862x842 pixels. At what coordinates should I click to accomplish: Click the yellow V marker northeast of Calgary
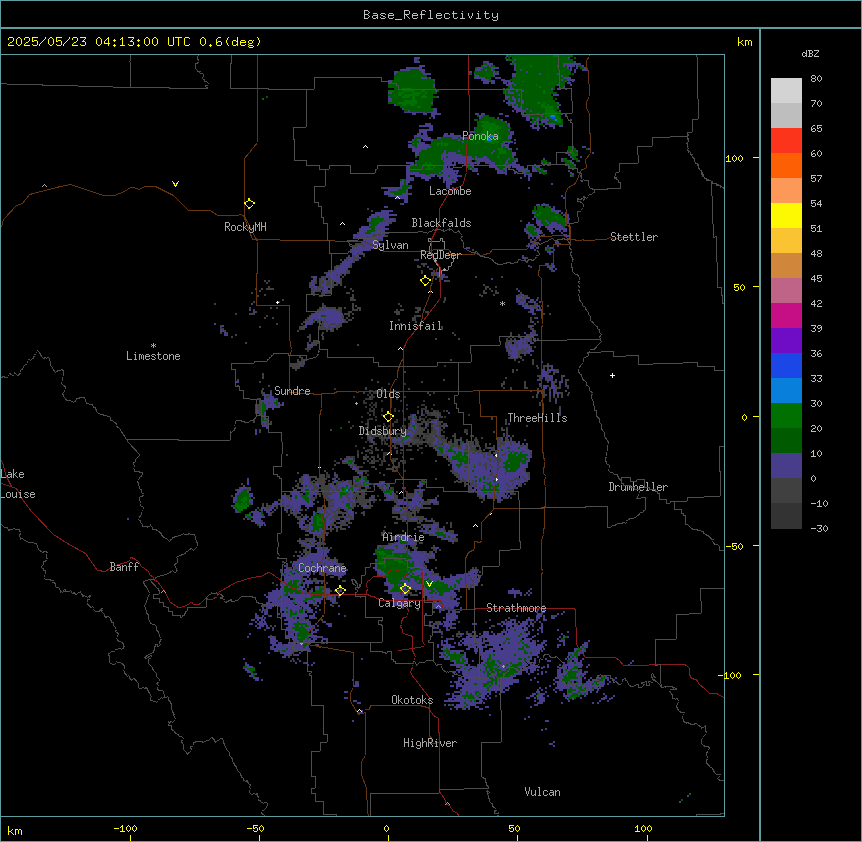pyautogui.click(x=429, y=584)
